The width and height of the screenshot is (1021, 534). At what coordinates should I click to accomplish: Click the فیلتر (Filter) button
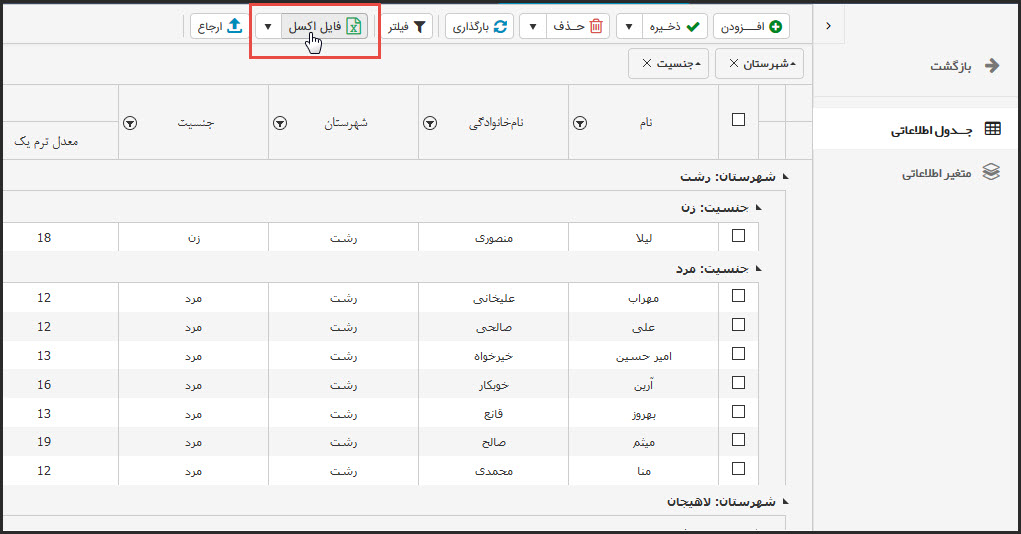tap(407, 27)
